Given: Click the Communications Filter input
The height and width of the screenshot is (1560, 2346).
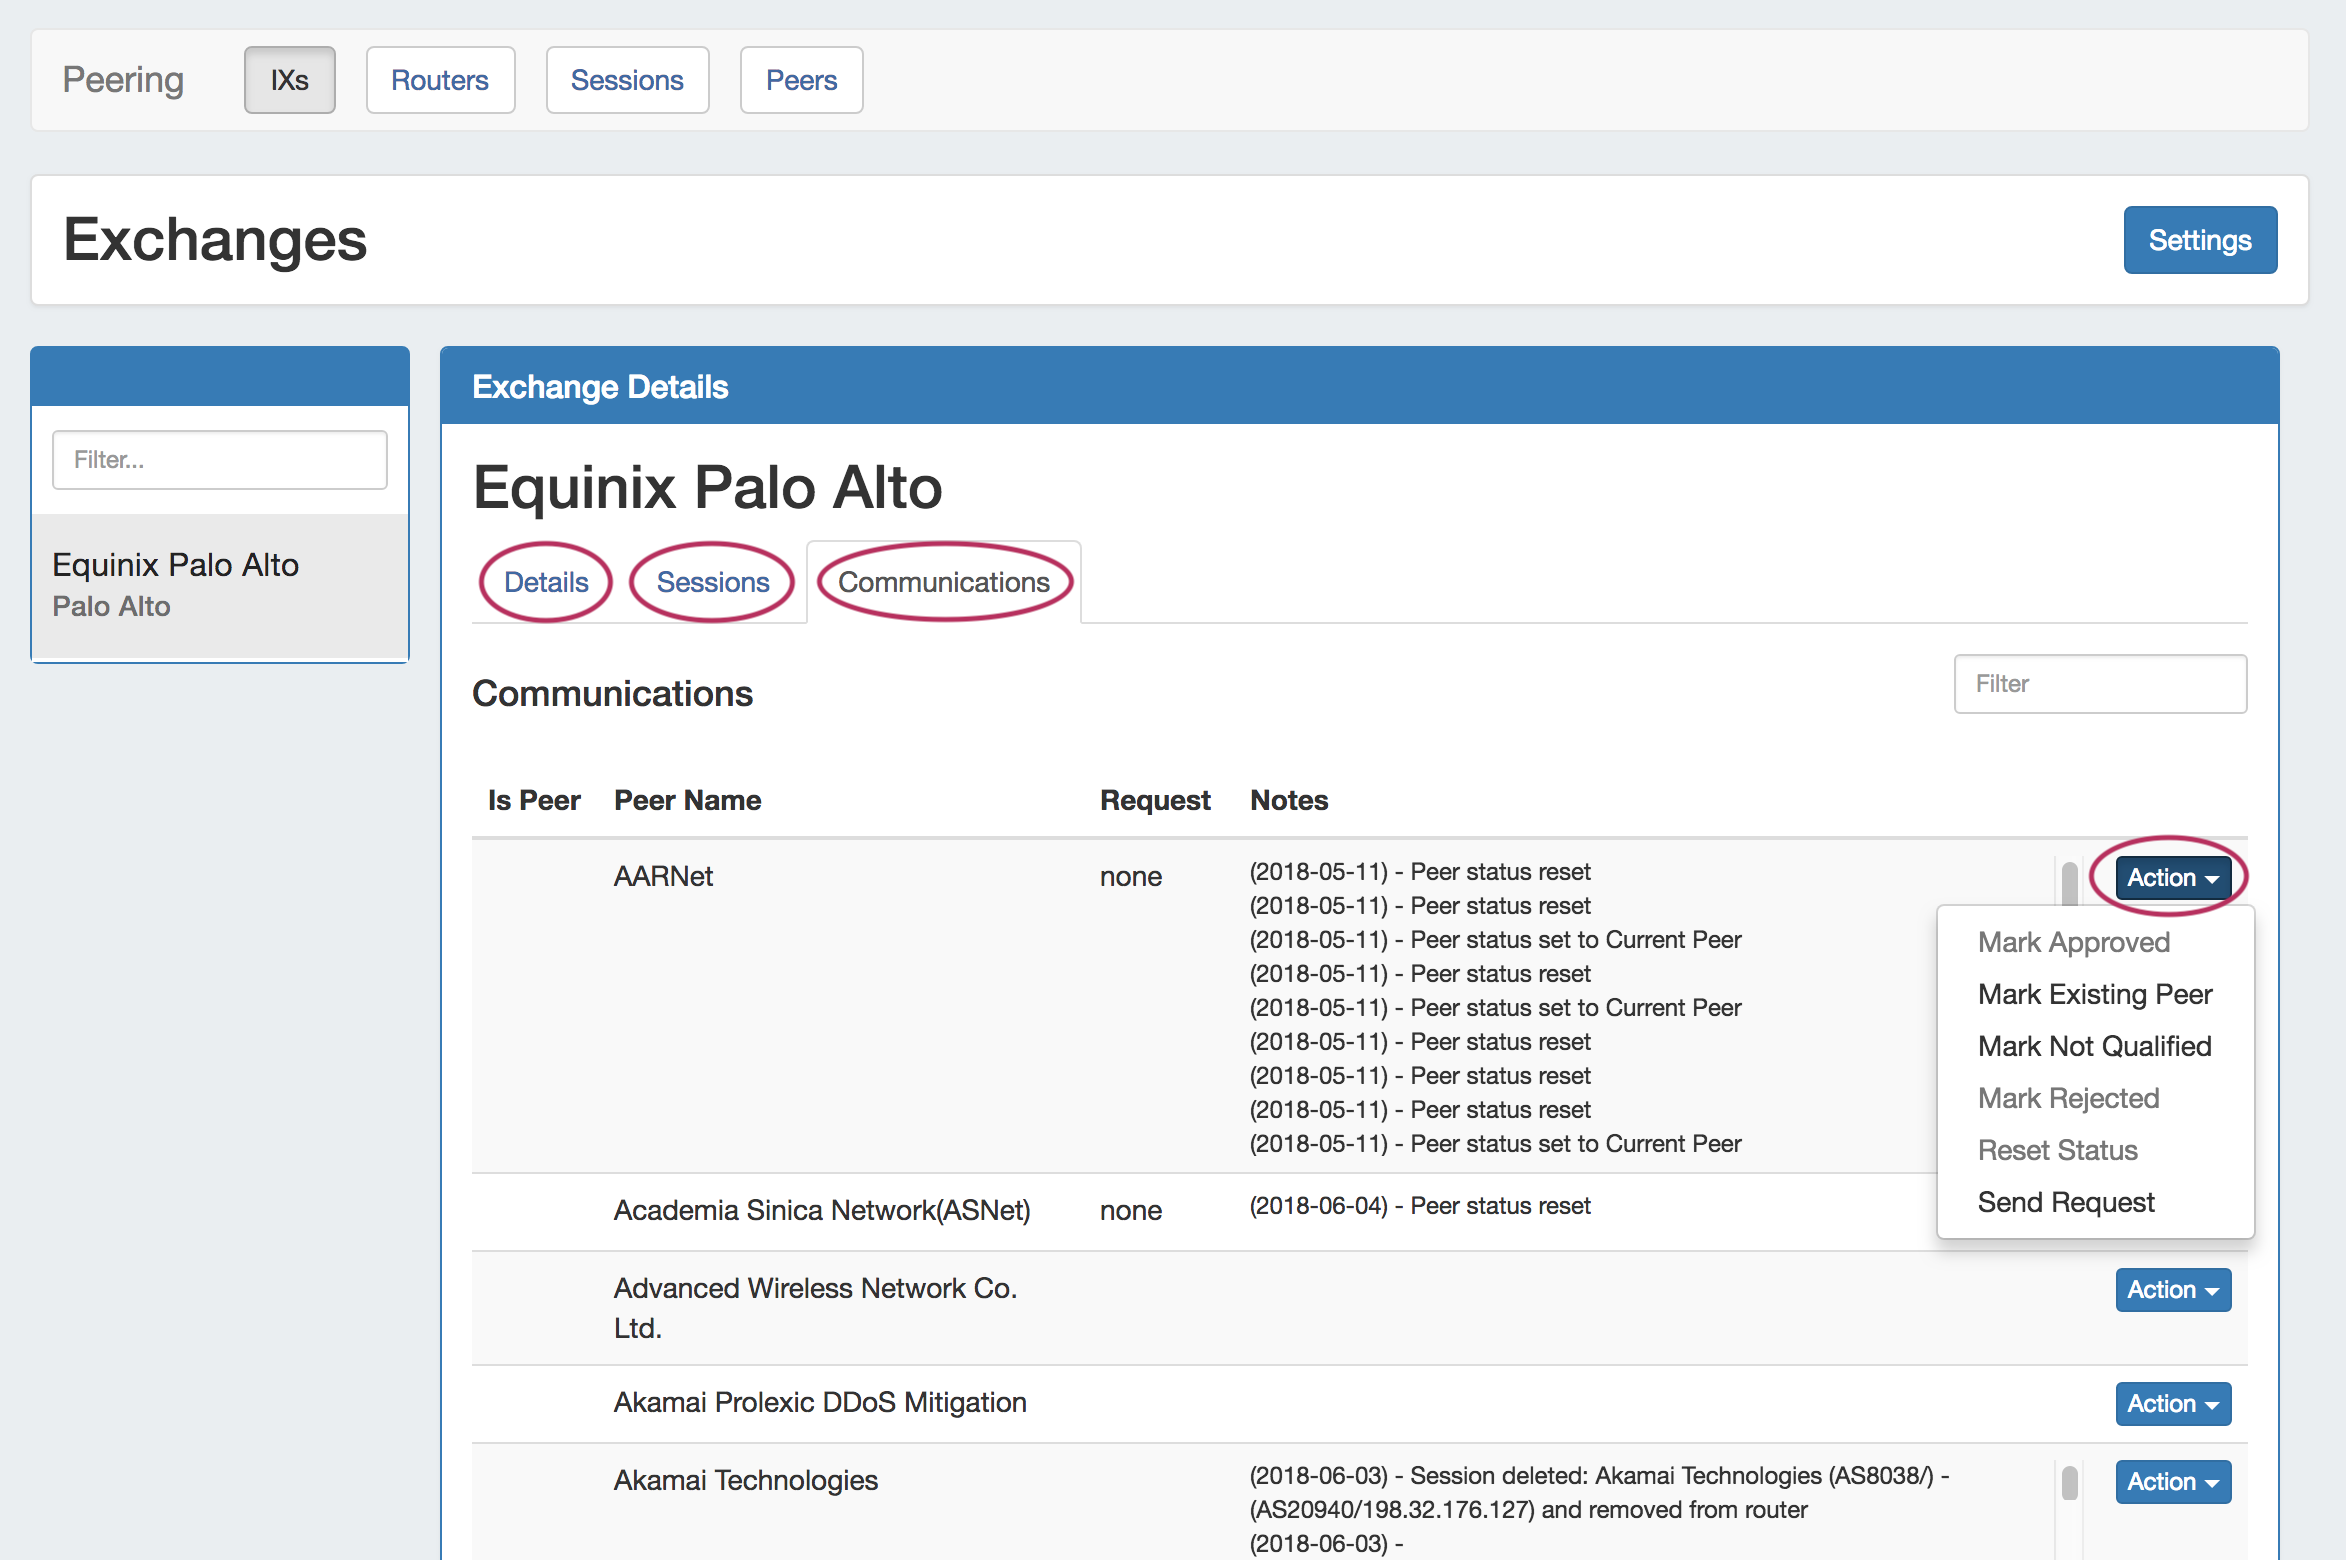Looking at the screenshot, I should 2100,684.
